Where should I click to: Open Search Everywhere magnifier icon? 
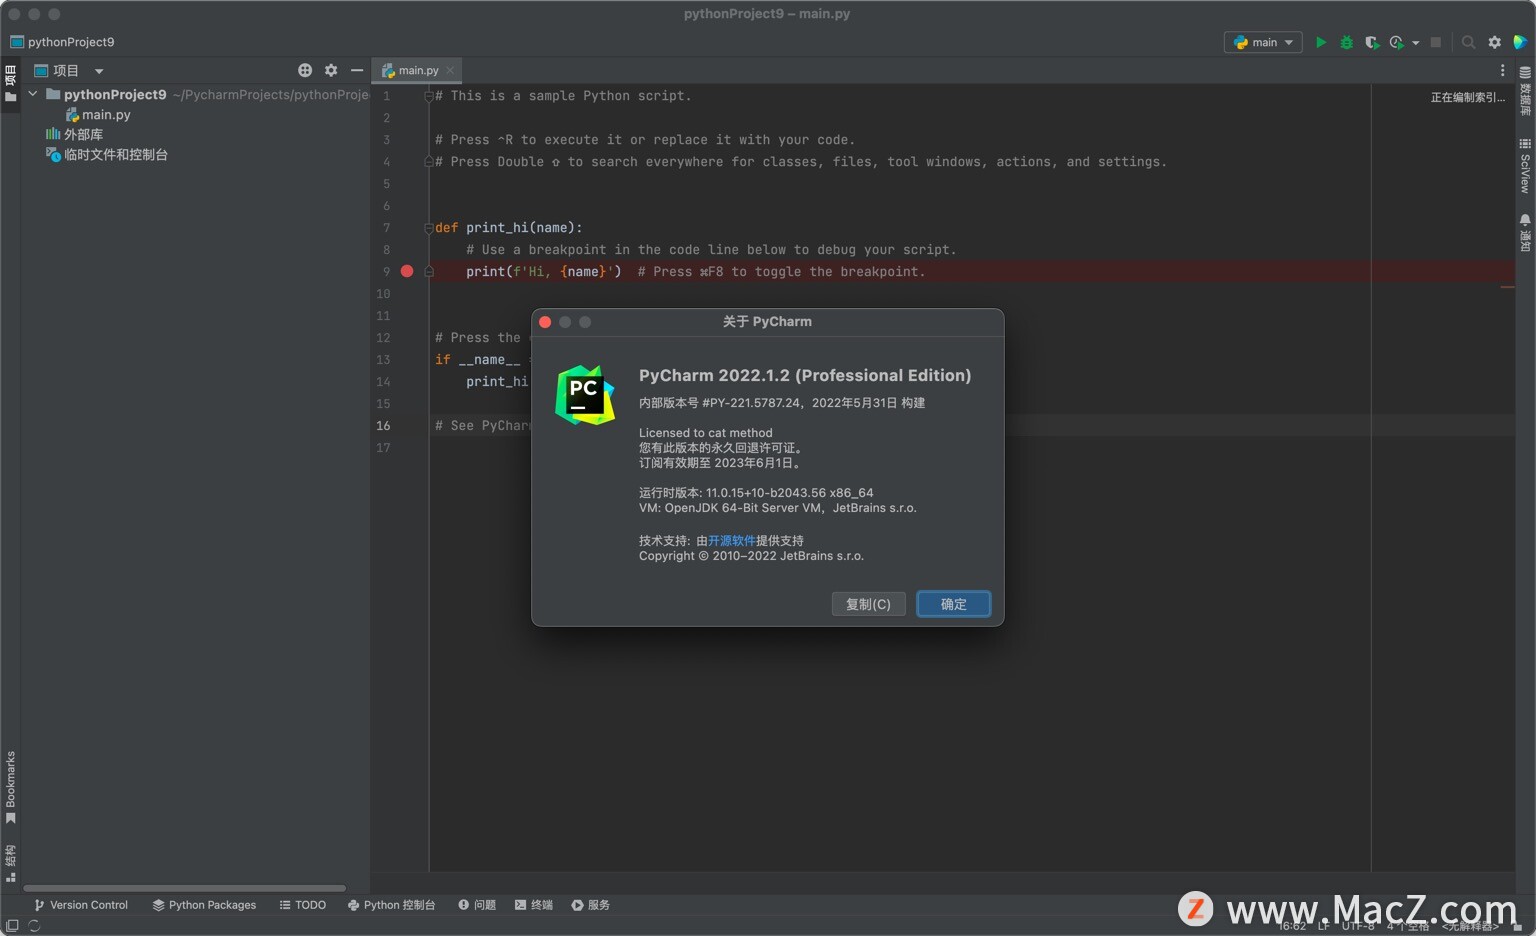[x=1468, y=42]
